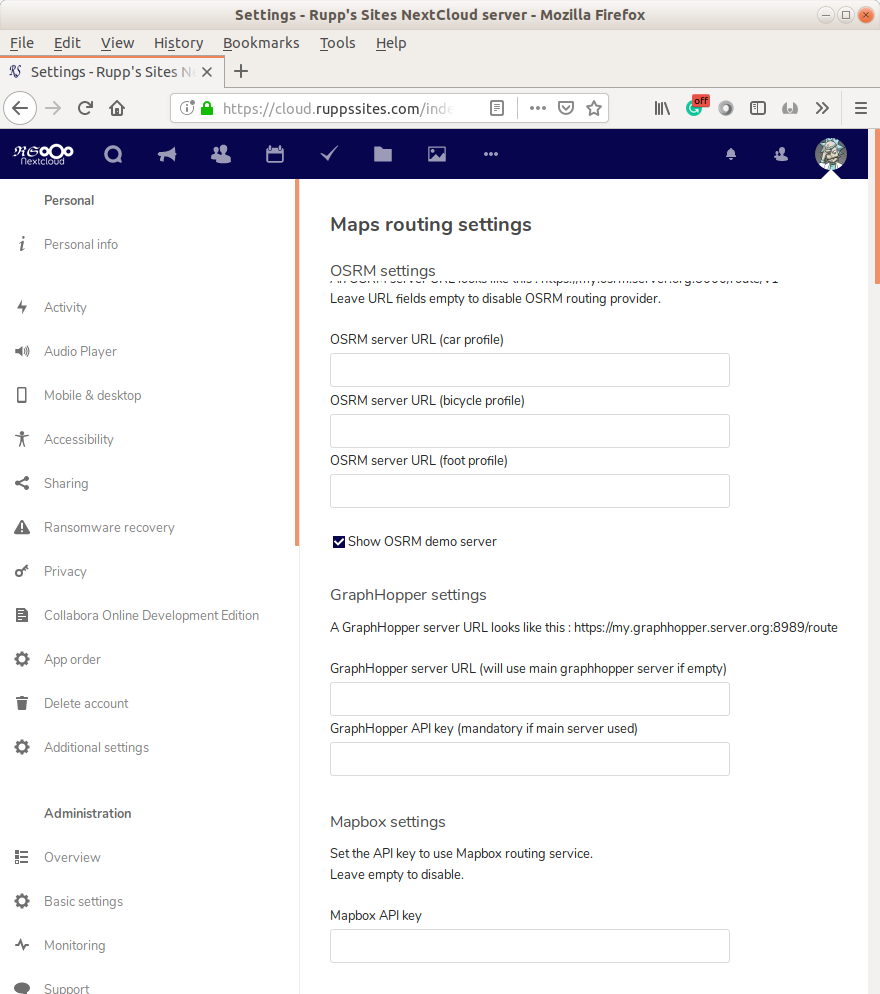Screen dimensions: 880x994
Task: Open the user avatar menu
Action: 831,154
